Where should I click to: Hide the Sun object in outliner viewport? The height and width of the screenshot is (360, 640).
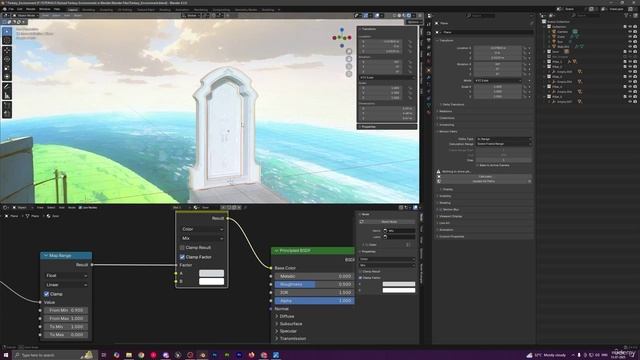pyautogui.click(x=630, y=42)
